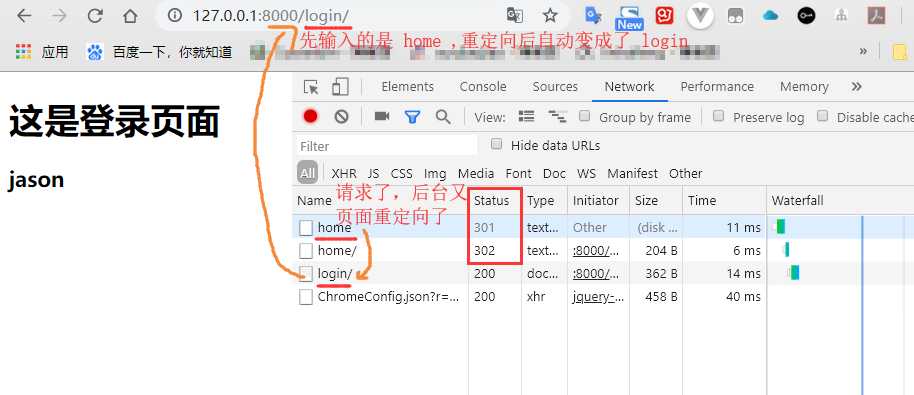
Task: Click the capture screenshots camera icon
Action: click(382, 116)
